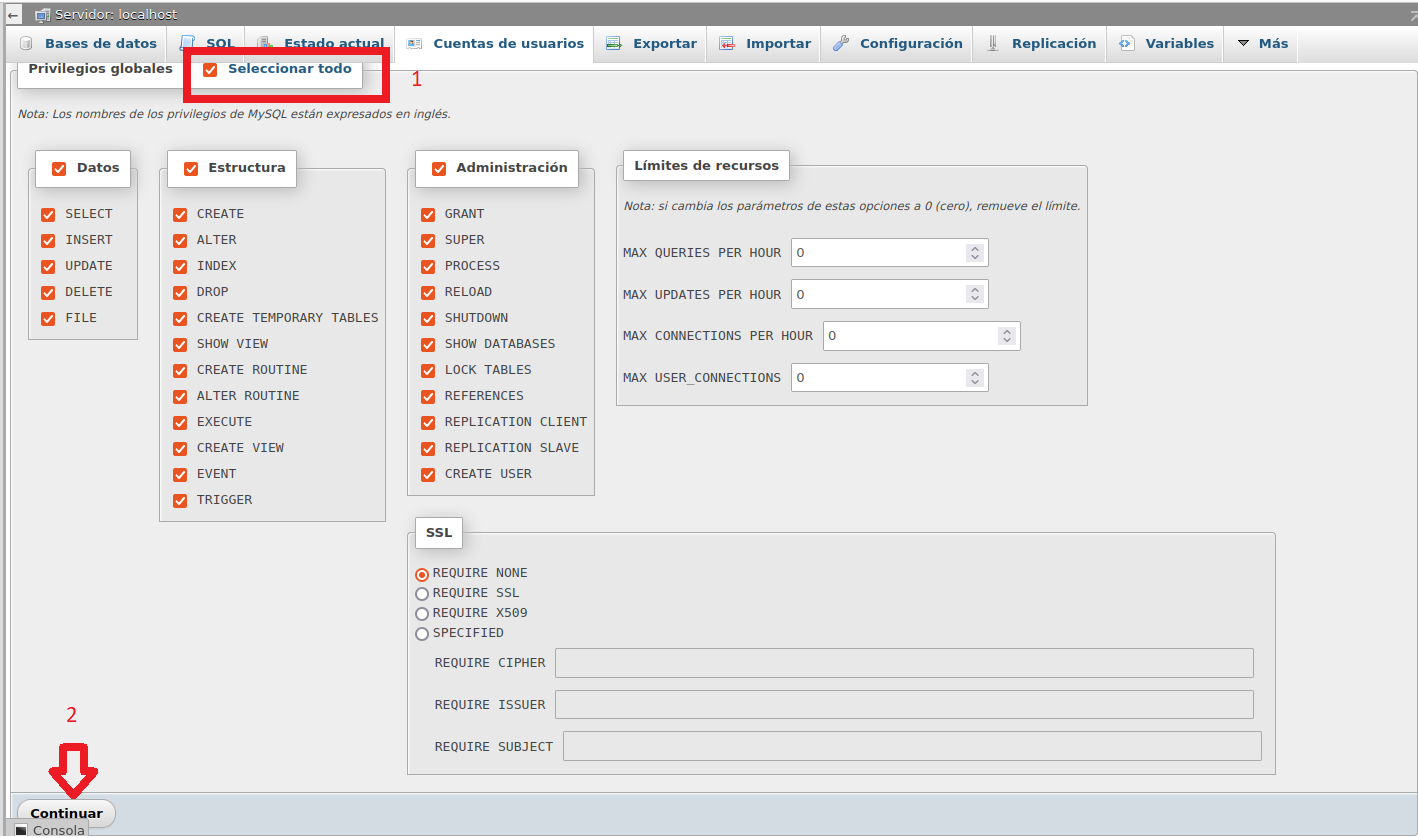Viewport: 1418px width, 838px height.
Task: Click the Replicación tab icon
Action: tap(993, 44)
